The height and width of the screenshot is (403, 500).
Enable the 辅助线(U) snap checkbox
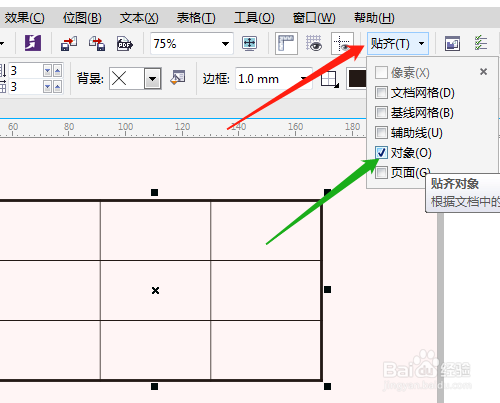coord(381,132)
